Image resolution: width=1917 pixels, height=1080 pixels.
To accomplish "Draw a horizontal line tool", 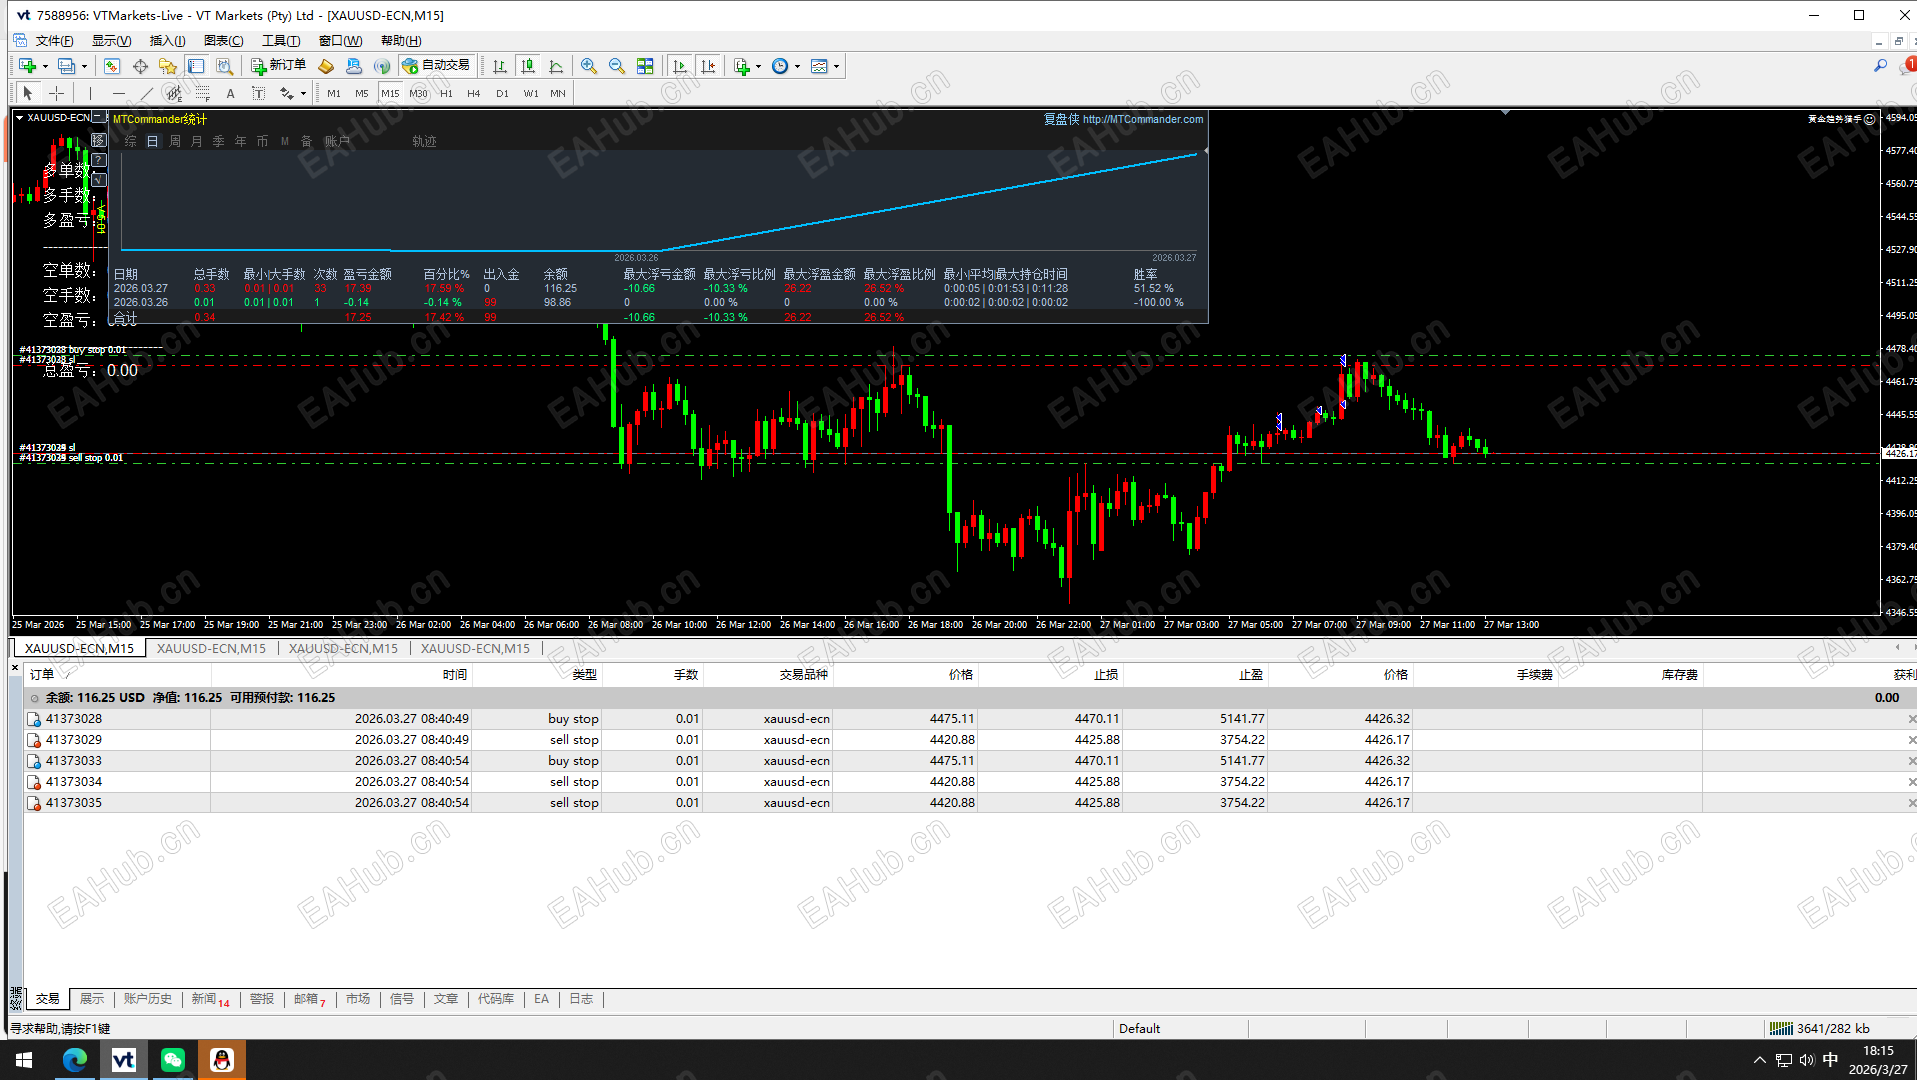I will coord(119,93).
